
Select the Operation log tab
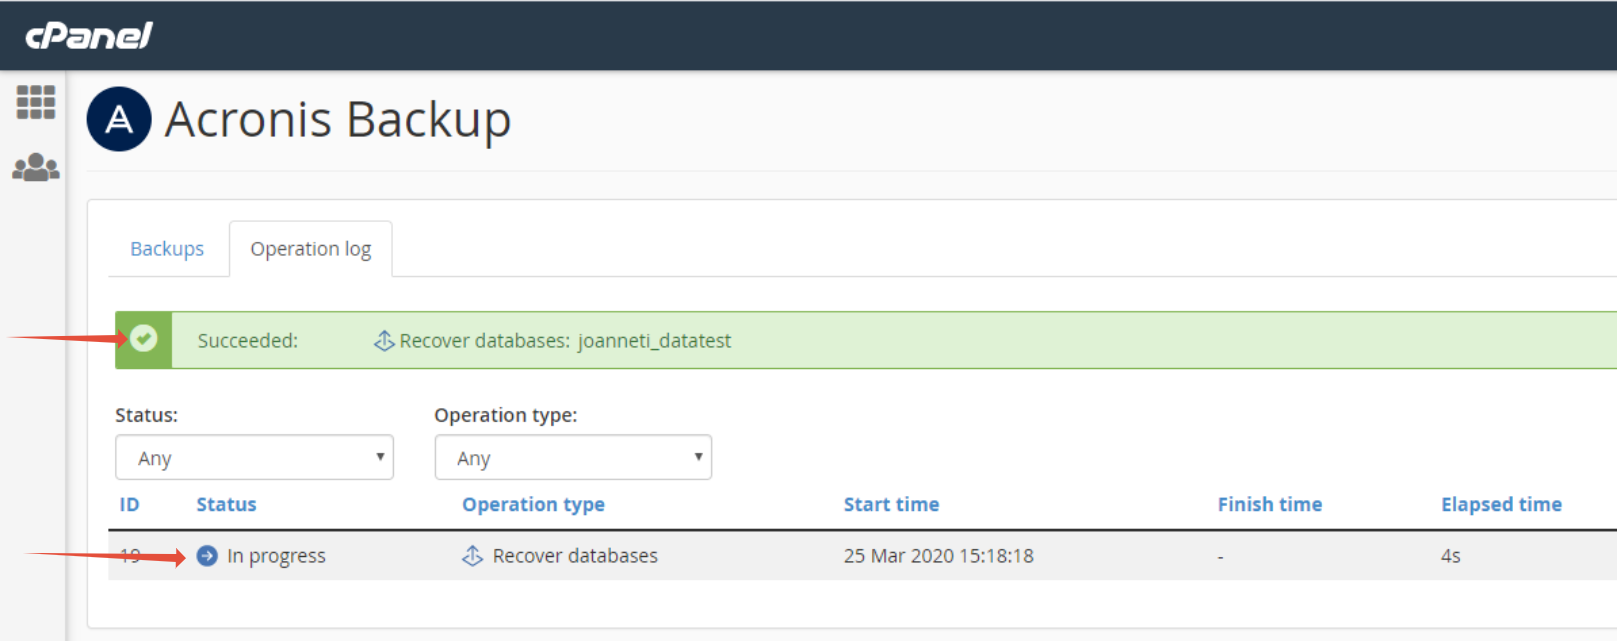(311, 249)
